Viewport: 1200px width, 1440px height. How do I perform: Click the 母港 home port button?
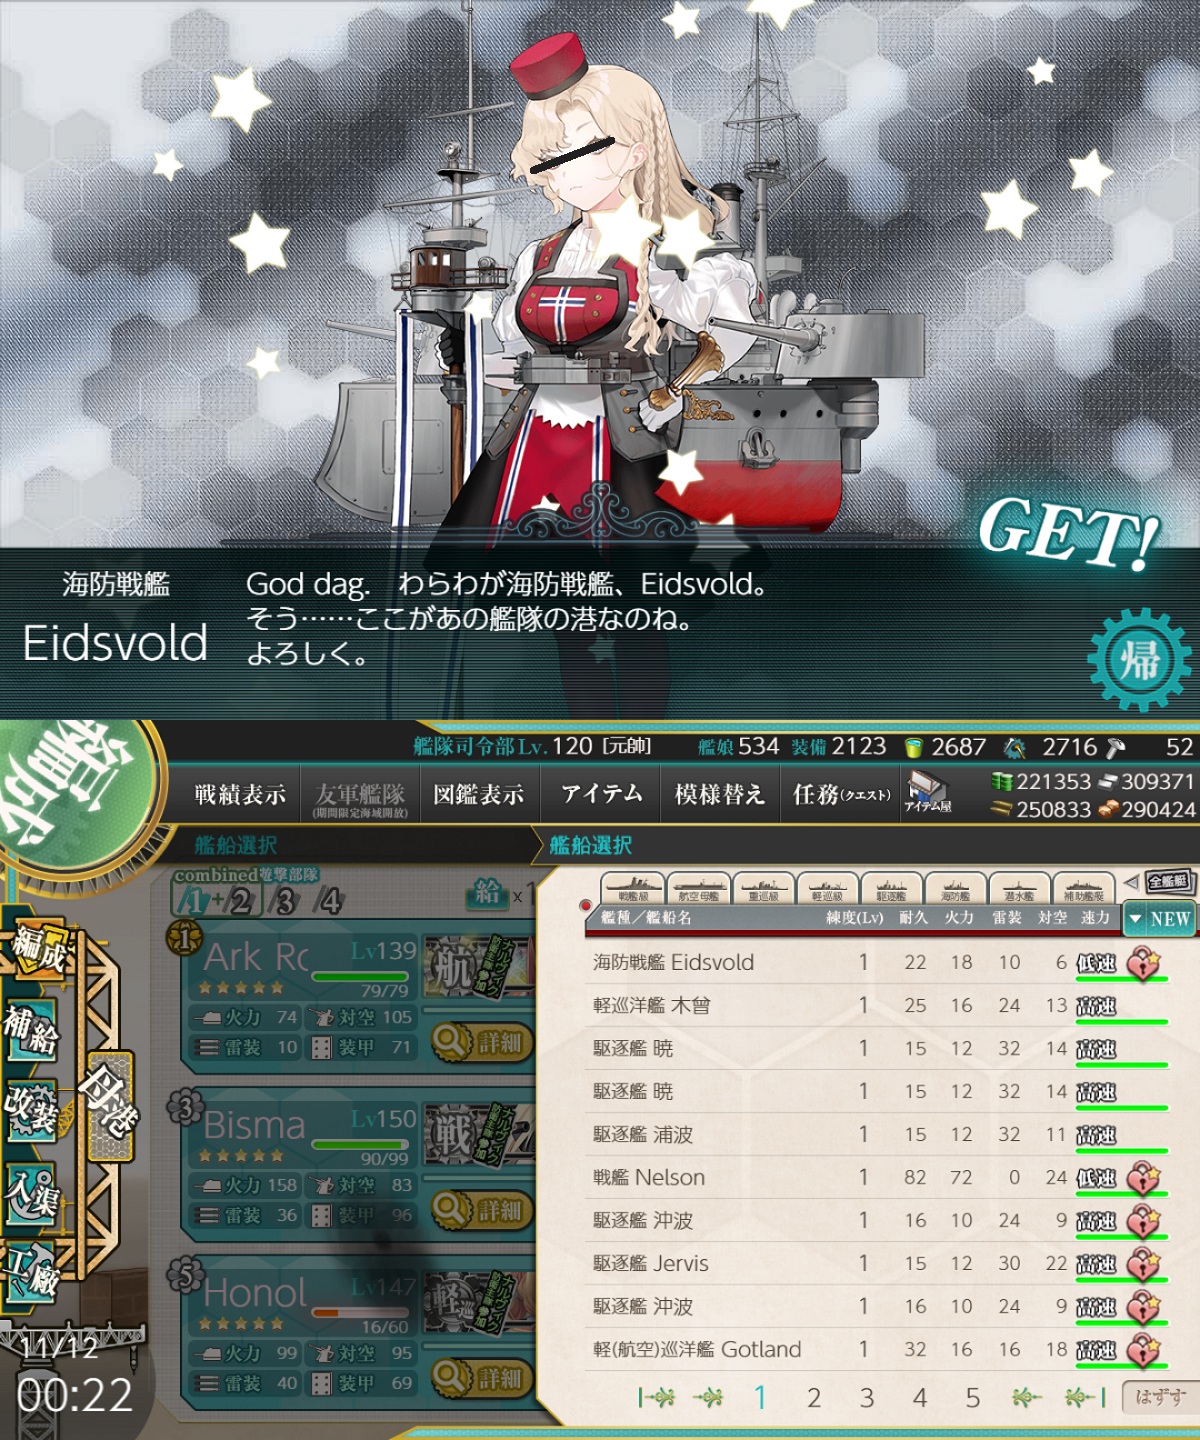110,1105
